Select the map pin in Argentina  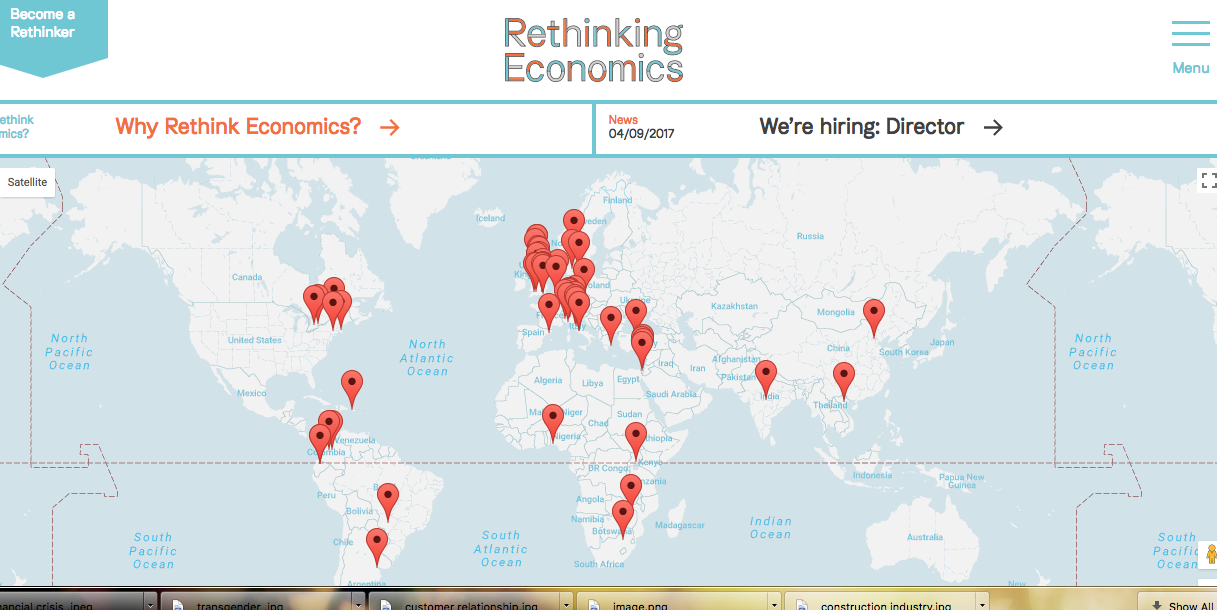(x=377, y=546)
